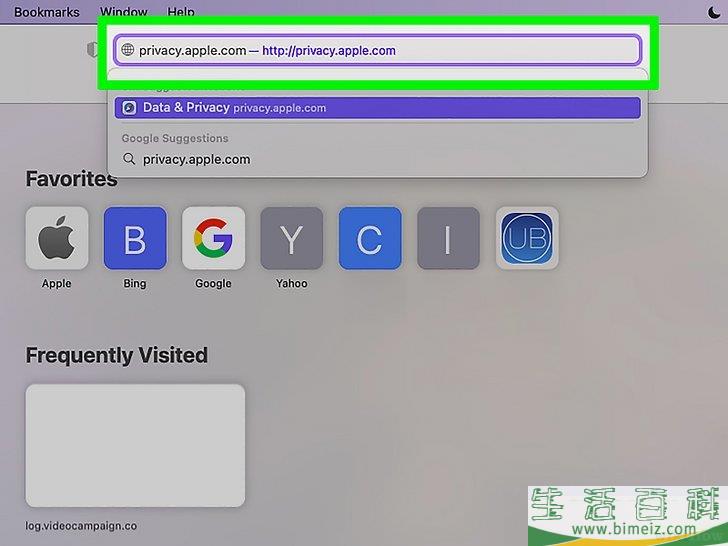Open the blue C favorite tile
The height and width of the screenshot is (546, 728).
(370, 238)
